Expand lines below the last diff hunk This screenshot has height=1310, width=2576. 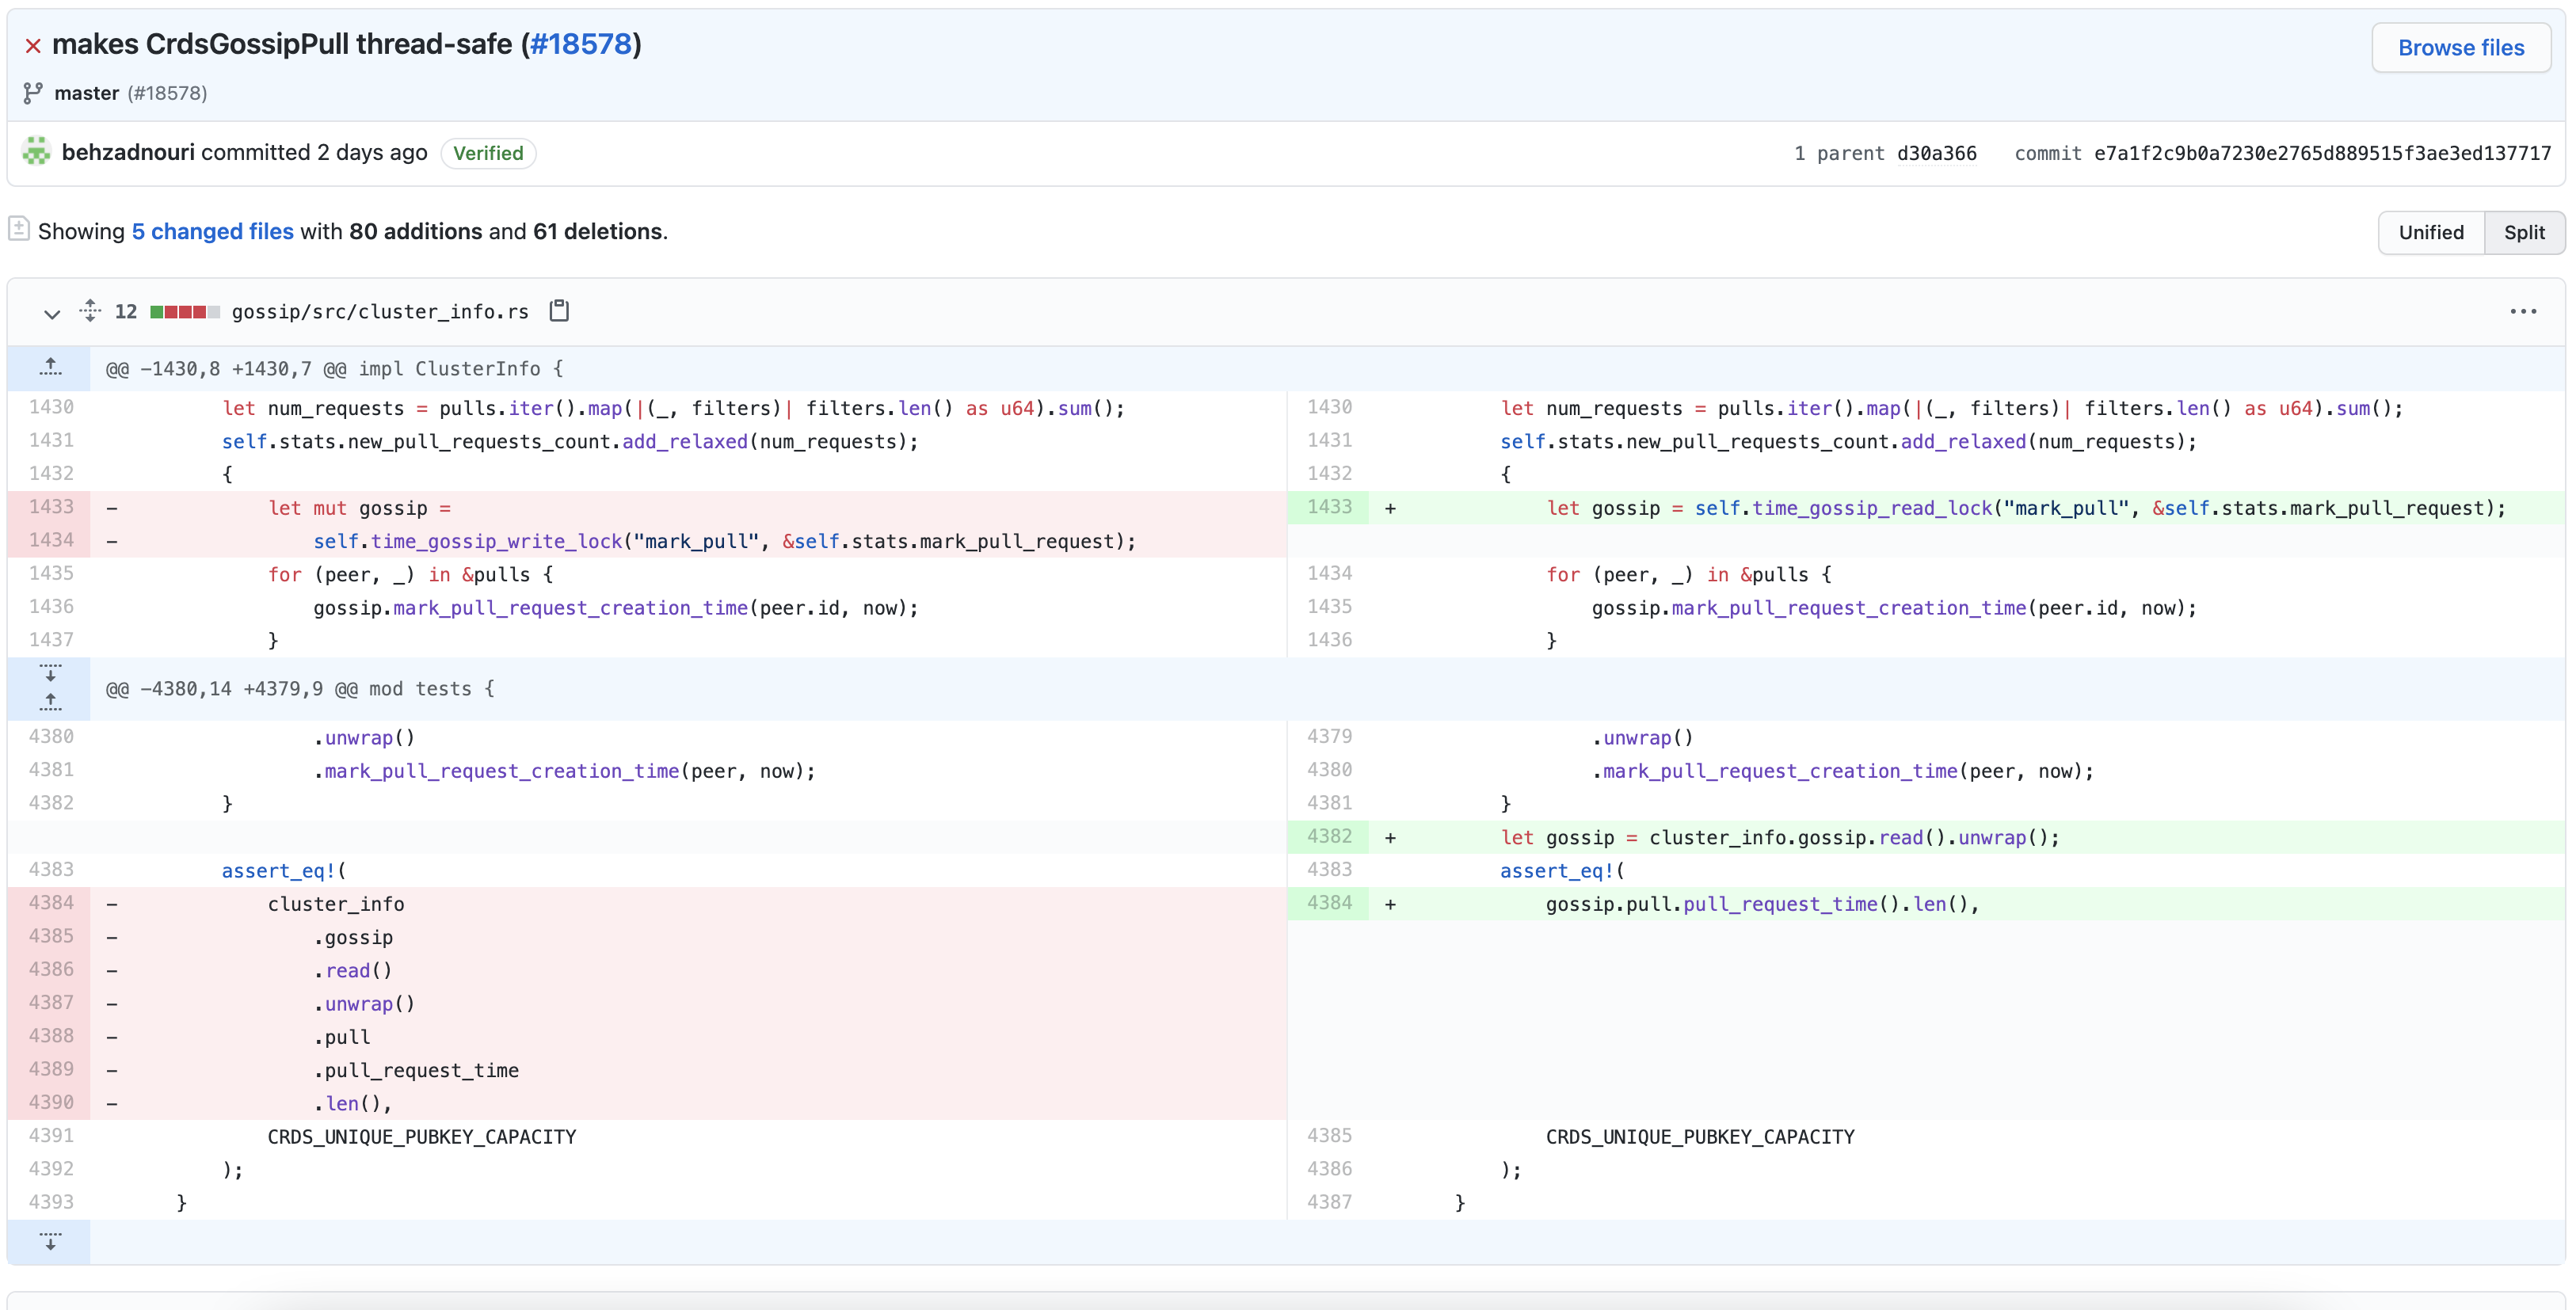tap(50, 1241)
